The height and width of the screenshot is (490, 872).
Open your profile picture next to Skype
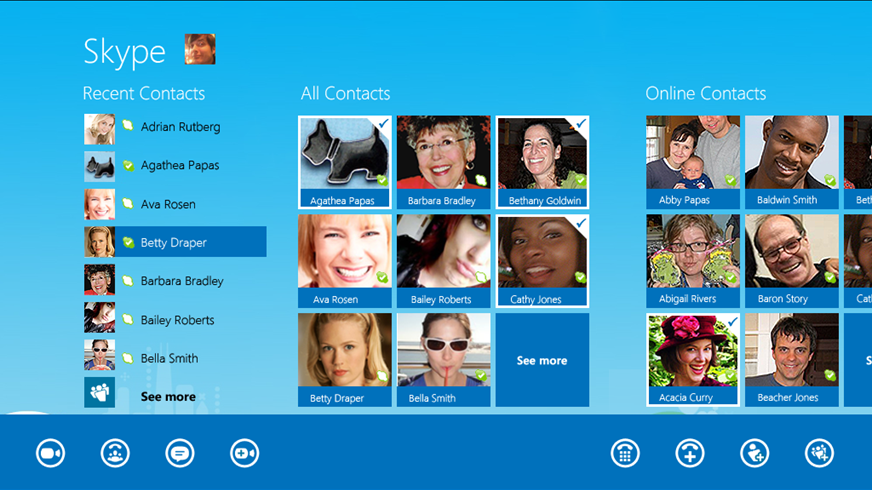point(200,49)
